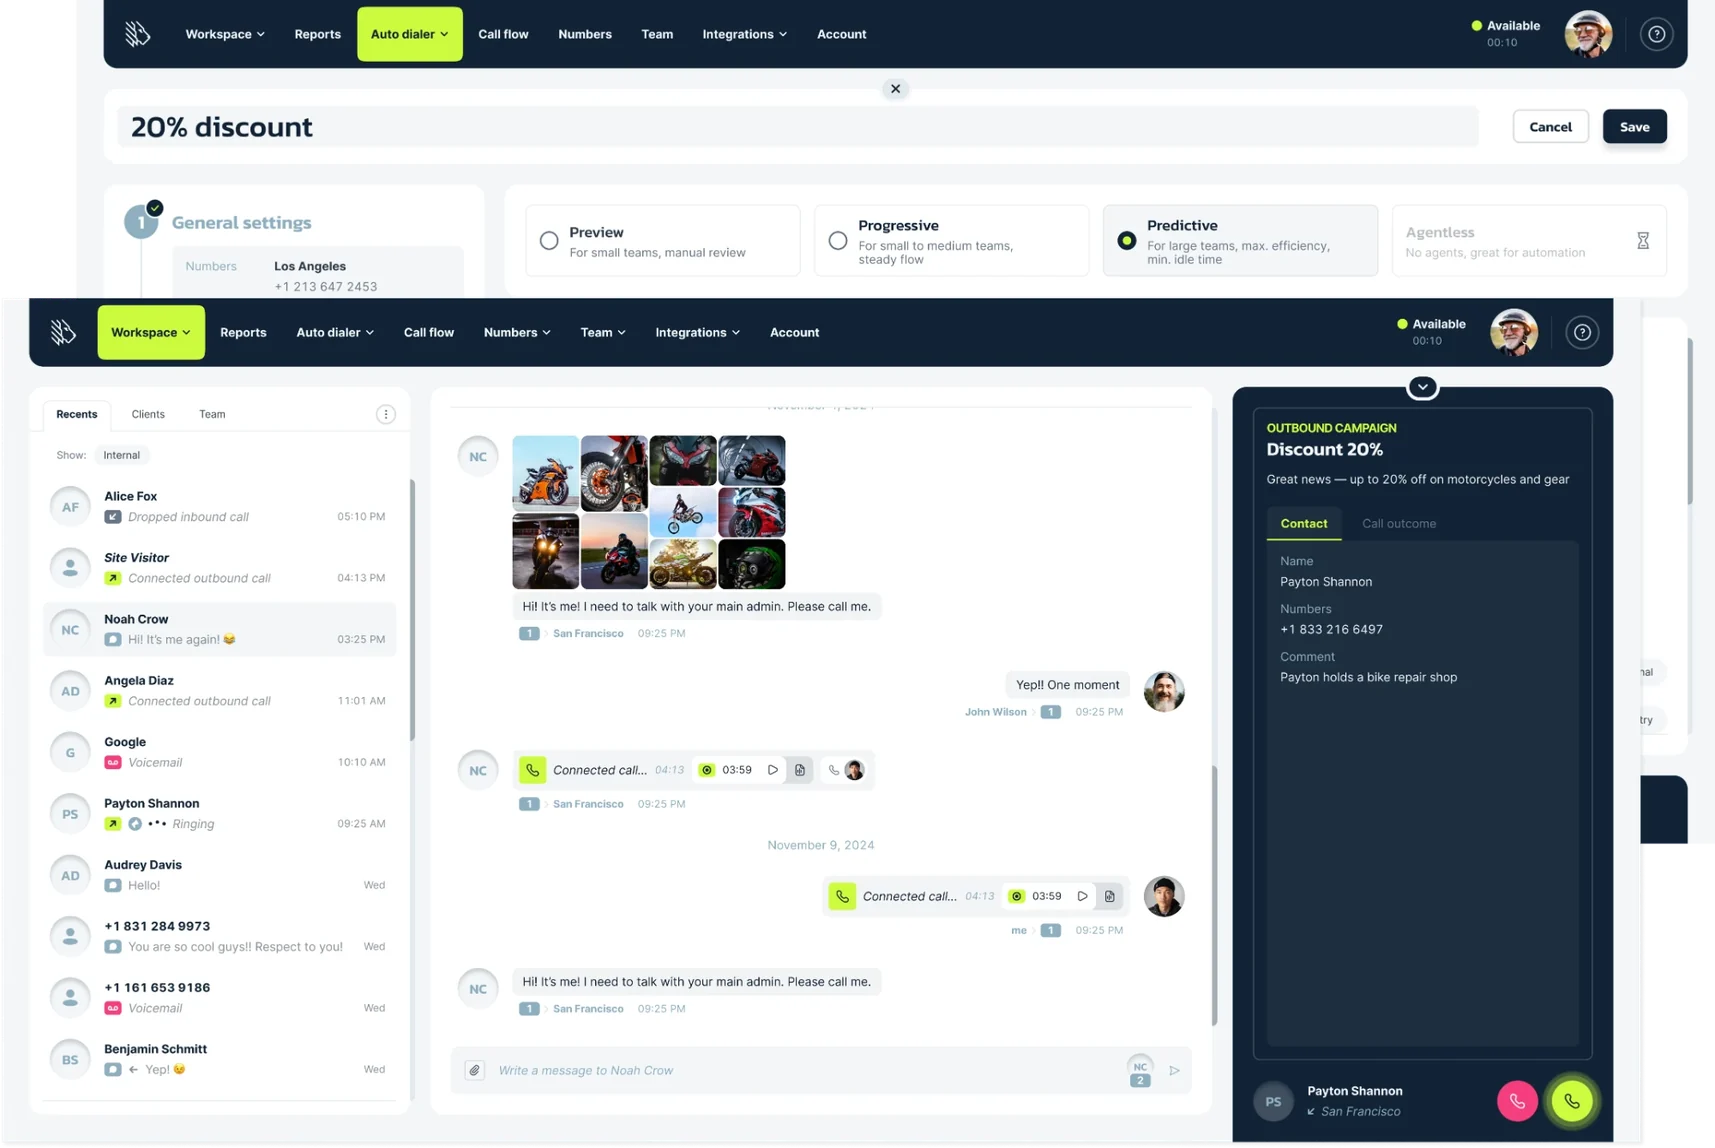Open transcript icon of first connected call
The image size is (1715, 1148).
coord(800,770)
